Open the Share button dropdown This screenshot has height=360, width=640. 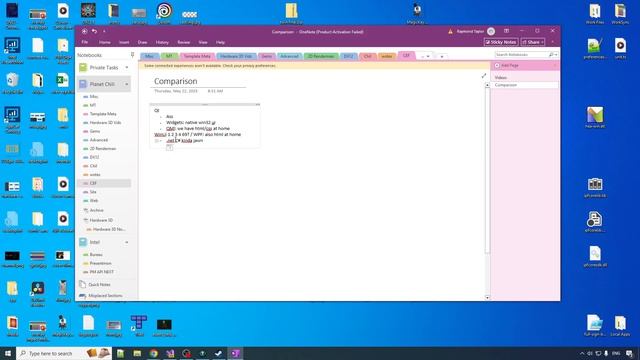point(542,42)
